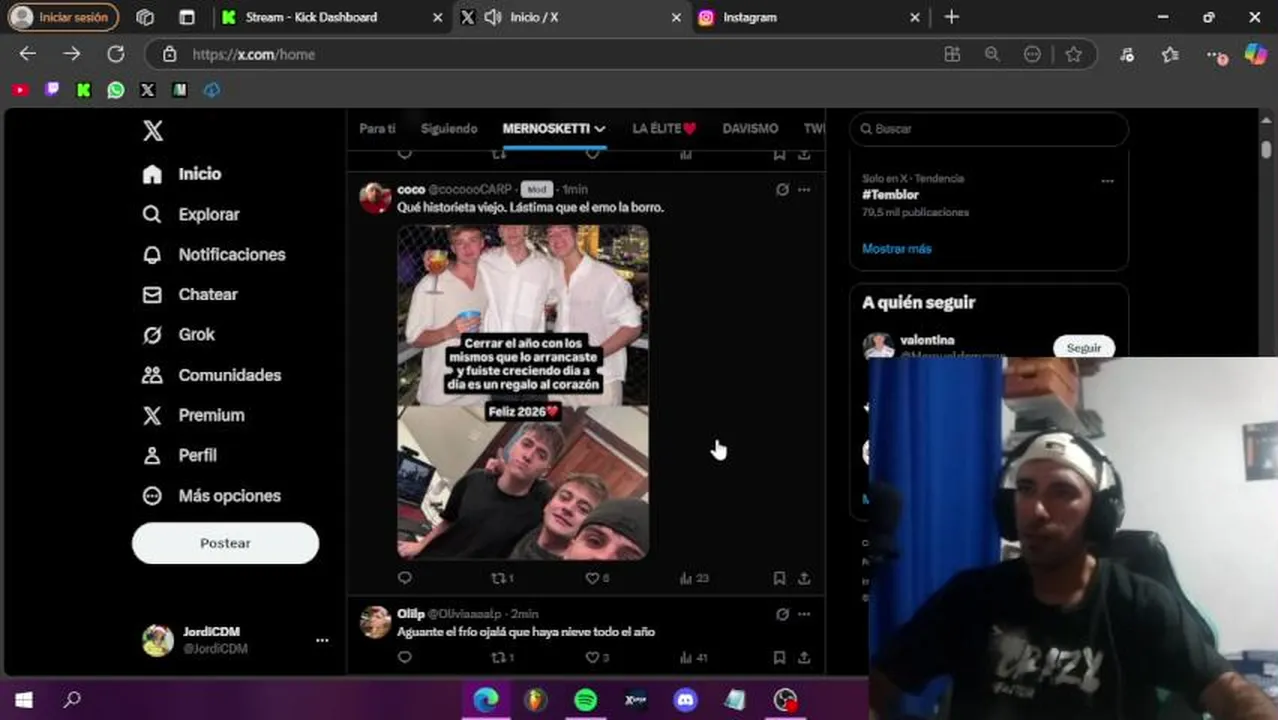Click the browser back arrow
Image resolution: width=1278 pixels, height=720 pixels.
27,54
